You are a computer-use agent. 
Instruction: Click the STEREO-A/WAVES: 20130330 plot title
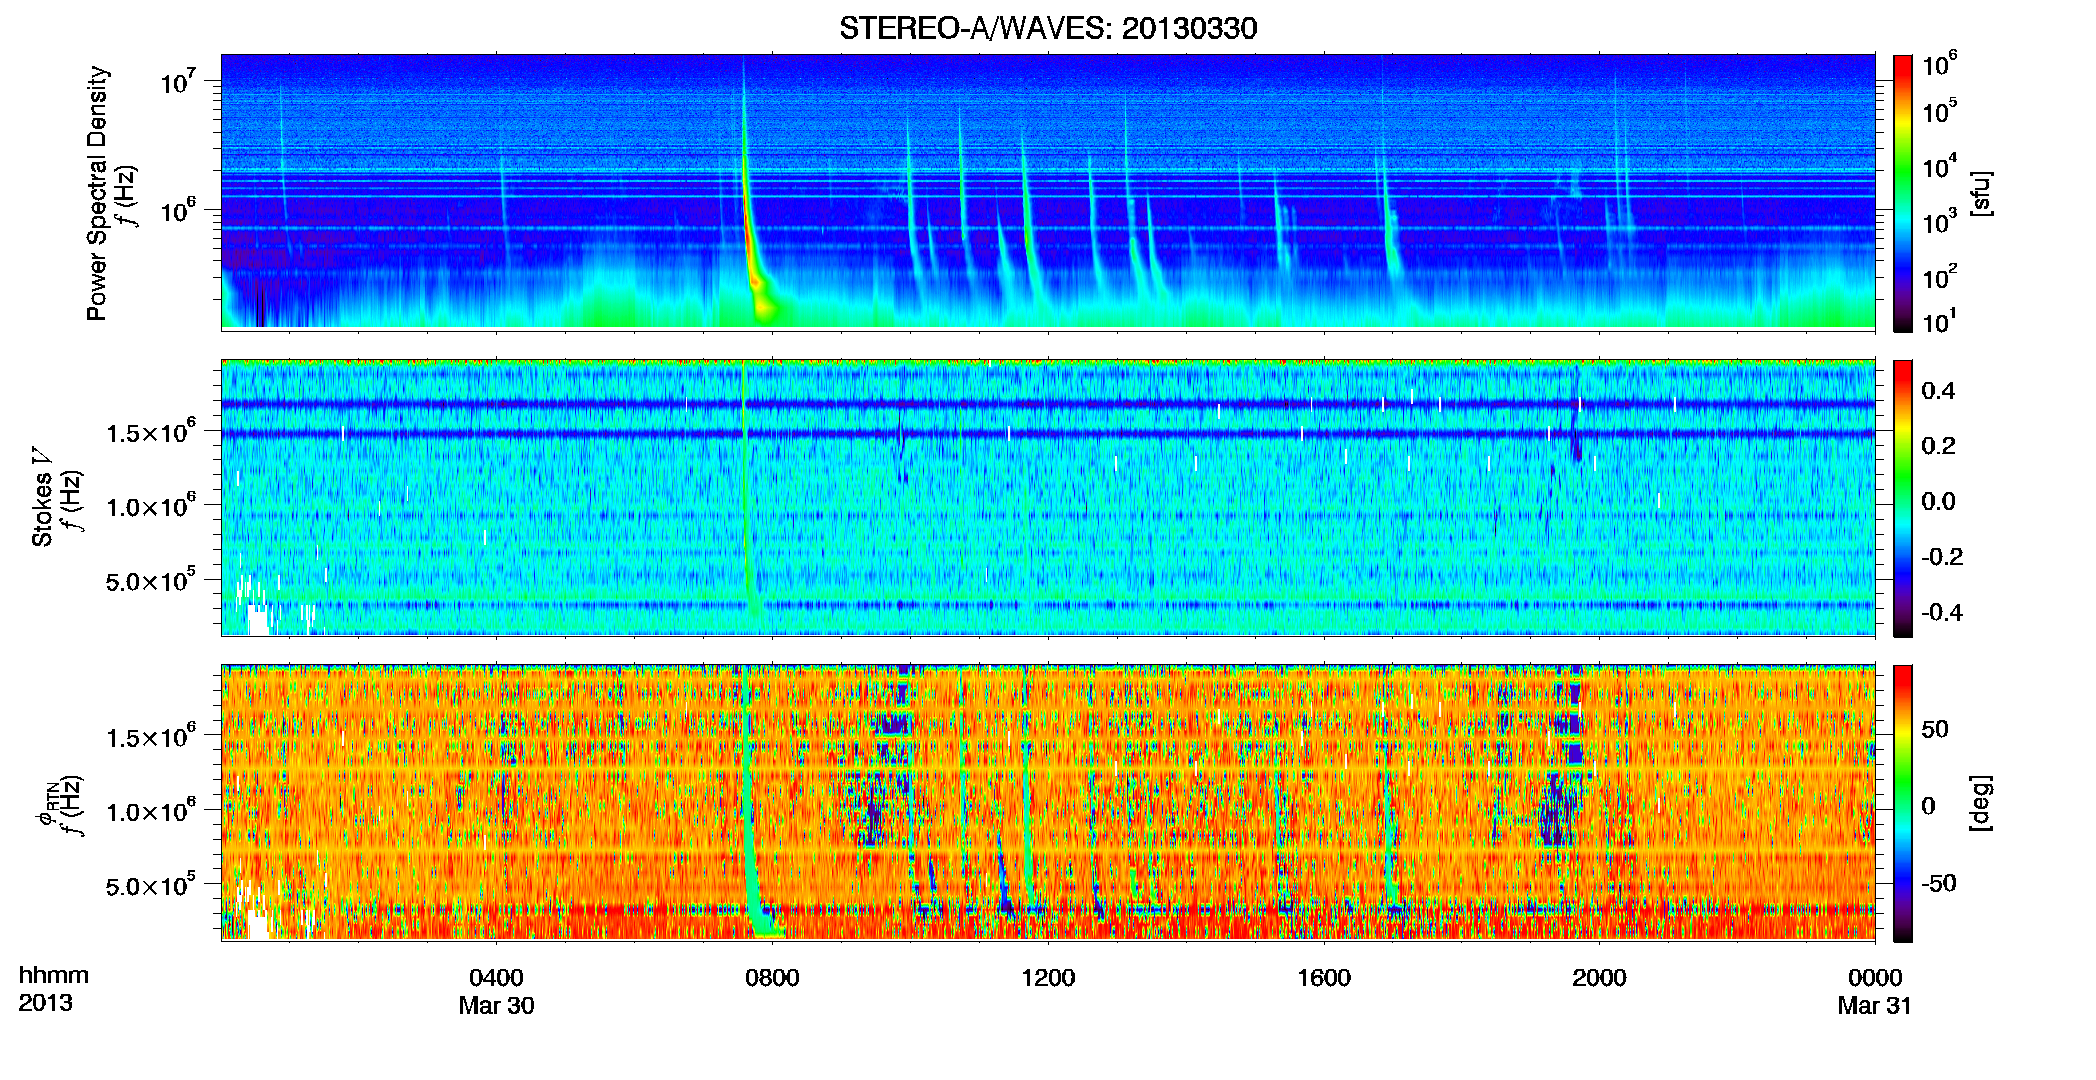point(1048,28)
